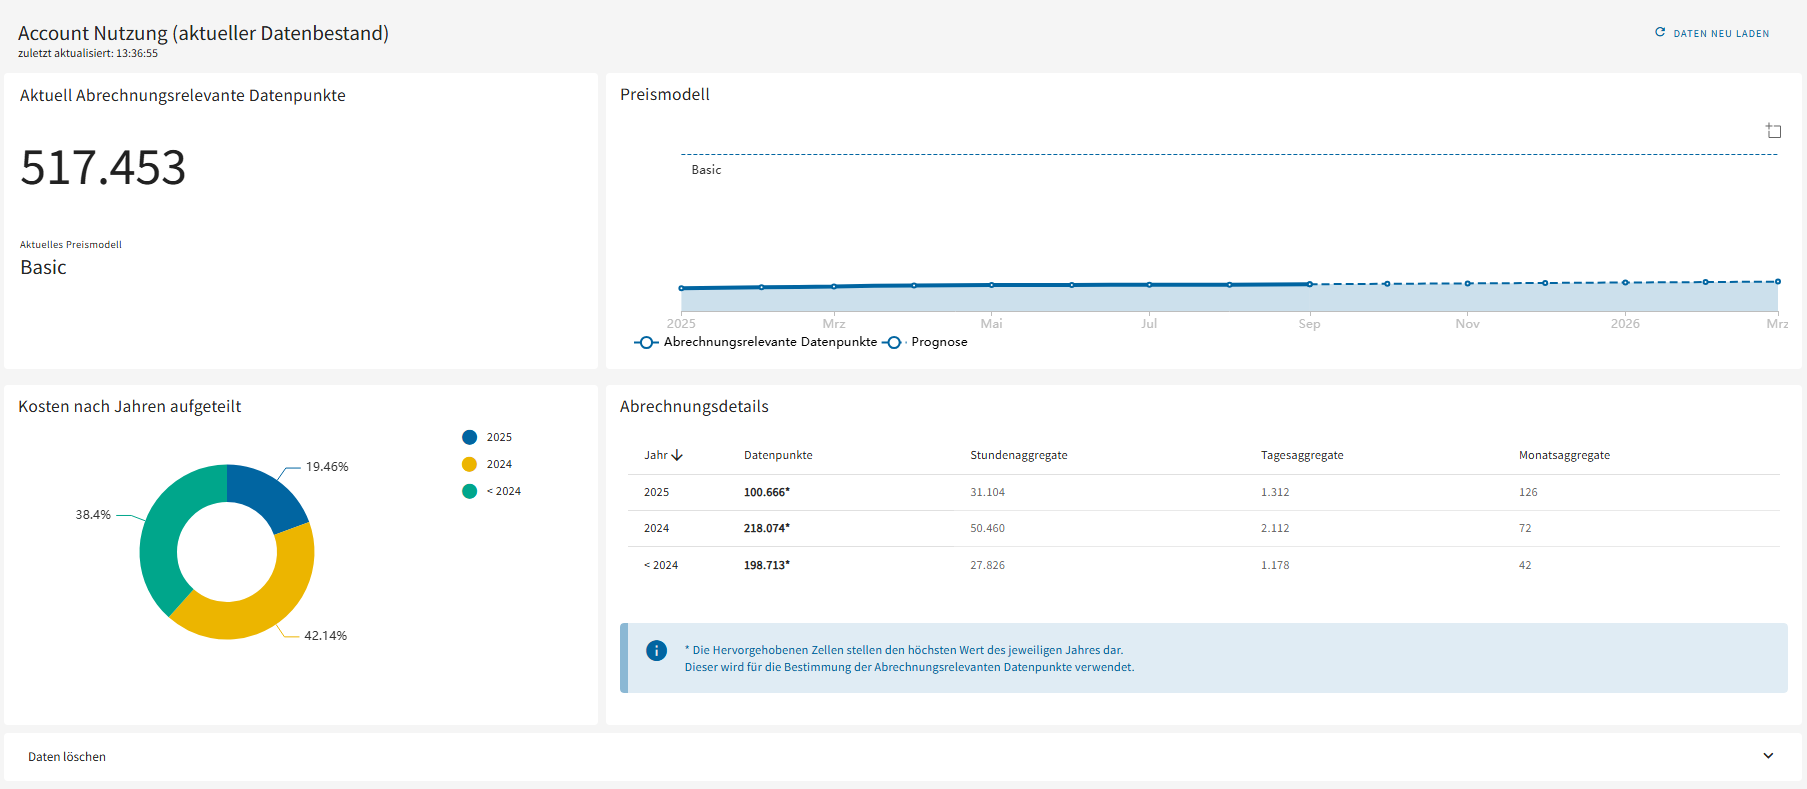Click the 2024 row value 218.074*

click(x=766, y=528)
